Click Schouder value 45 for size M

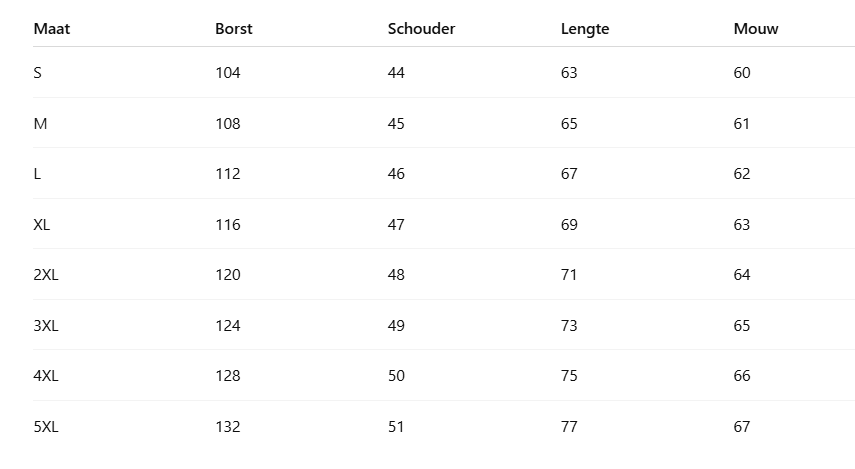click(396, 124)
